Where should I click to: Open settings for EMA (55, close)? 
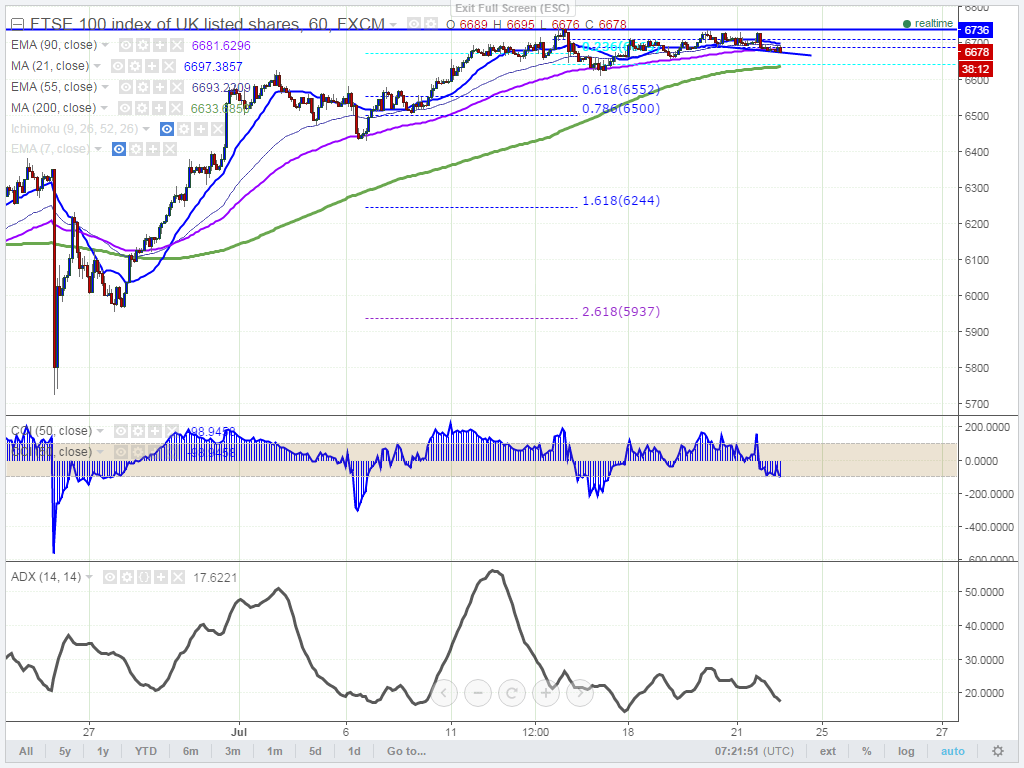coord(143,87)
